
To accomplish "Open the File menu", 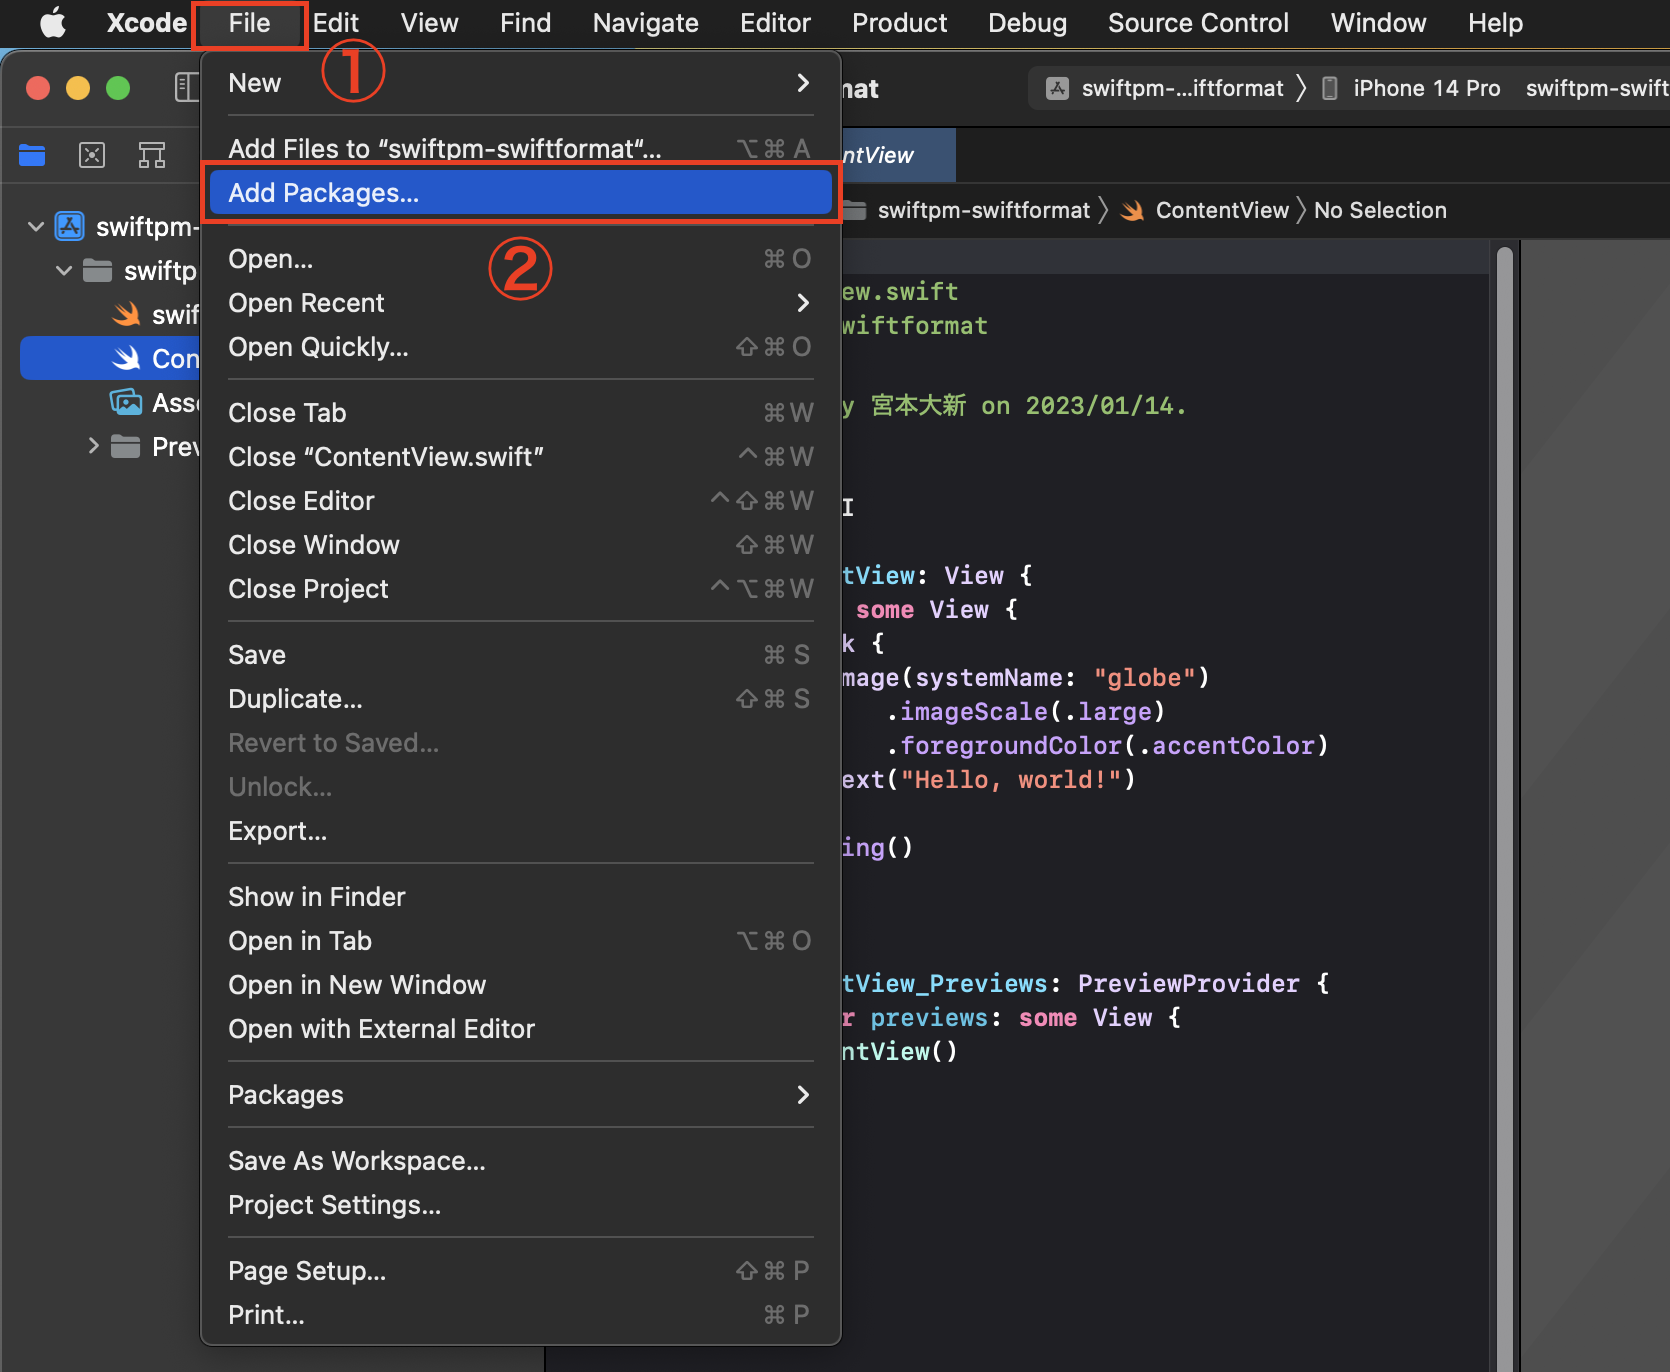I will pos(249,22).
